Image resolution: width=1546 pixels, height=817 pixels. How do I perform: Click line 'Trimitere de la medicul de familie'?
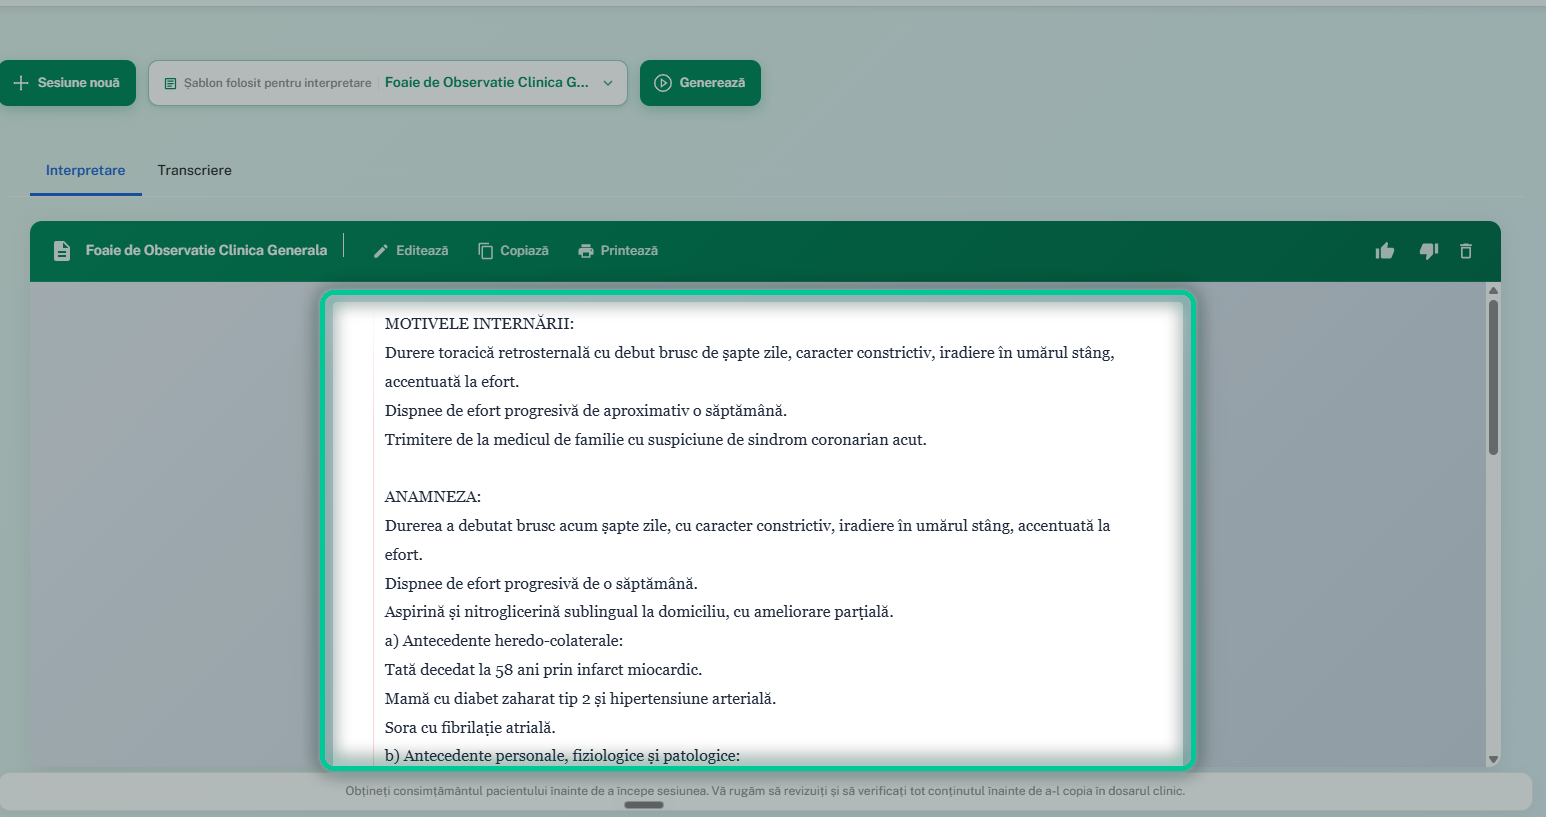pos(655,440)
